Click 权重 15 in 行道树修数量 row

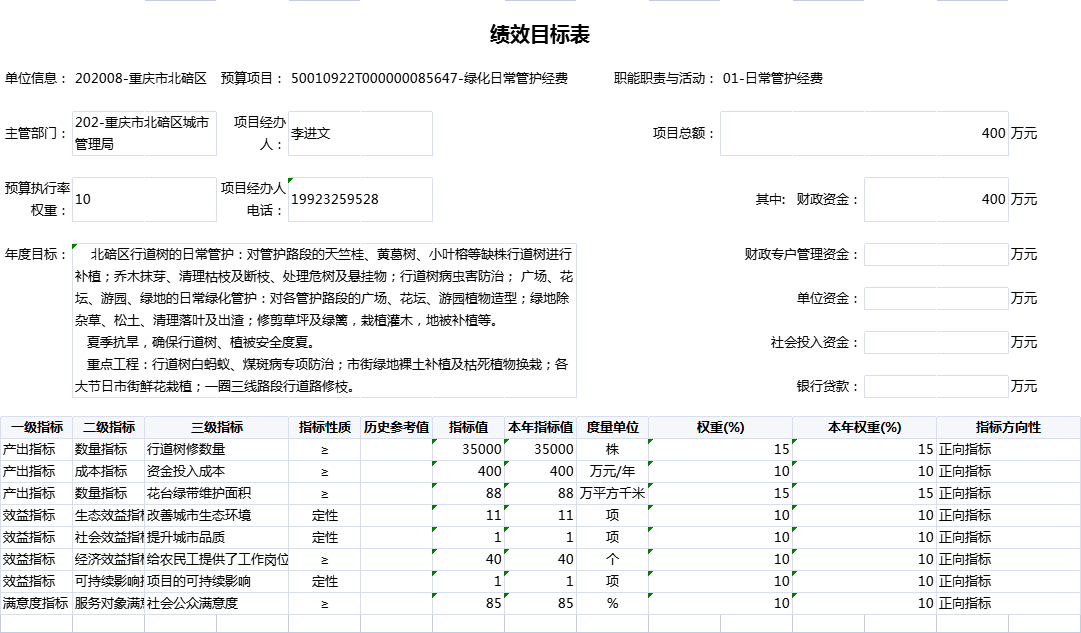tap(720, 450)
